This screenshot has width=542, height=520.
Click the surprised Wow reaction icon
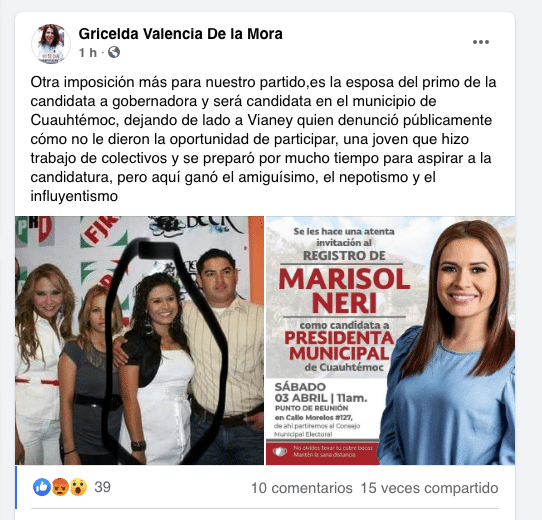(78, 487)
